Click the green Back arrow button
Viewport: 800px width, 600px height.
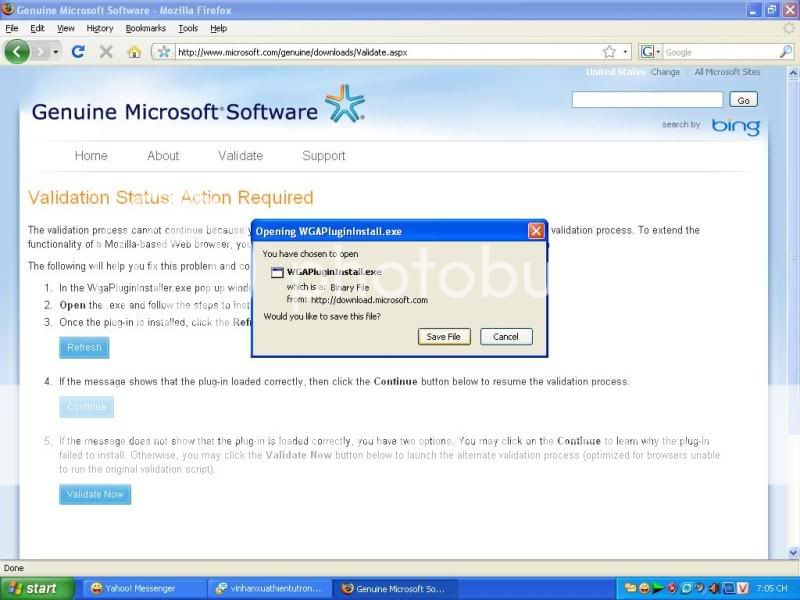tap(17, 52)
